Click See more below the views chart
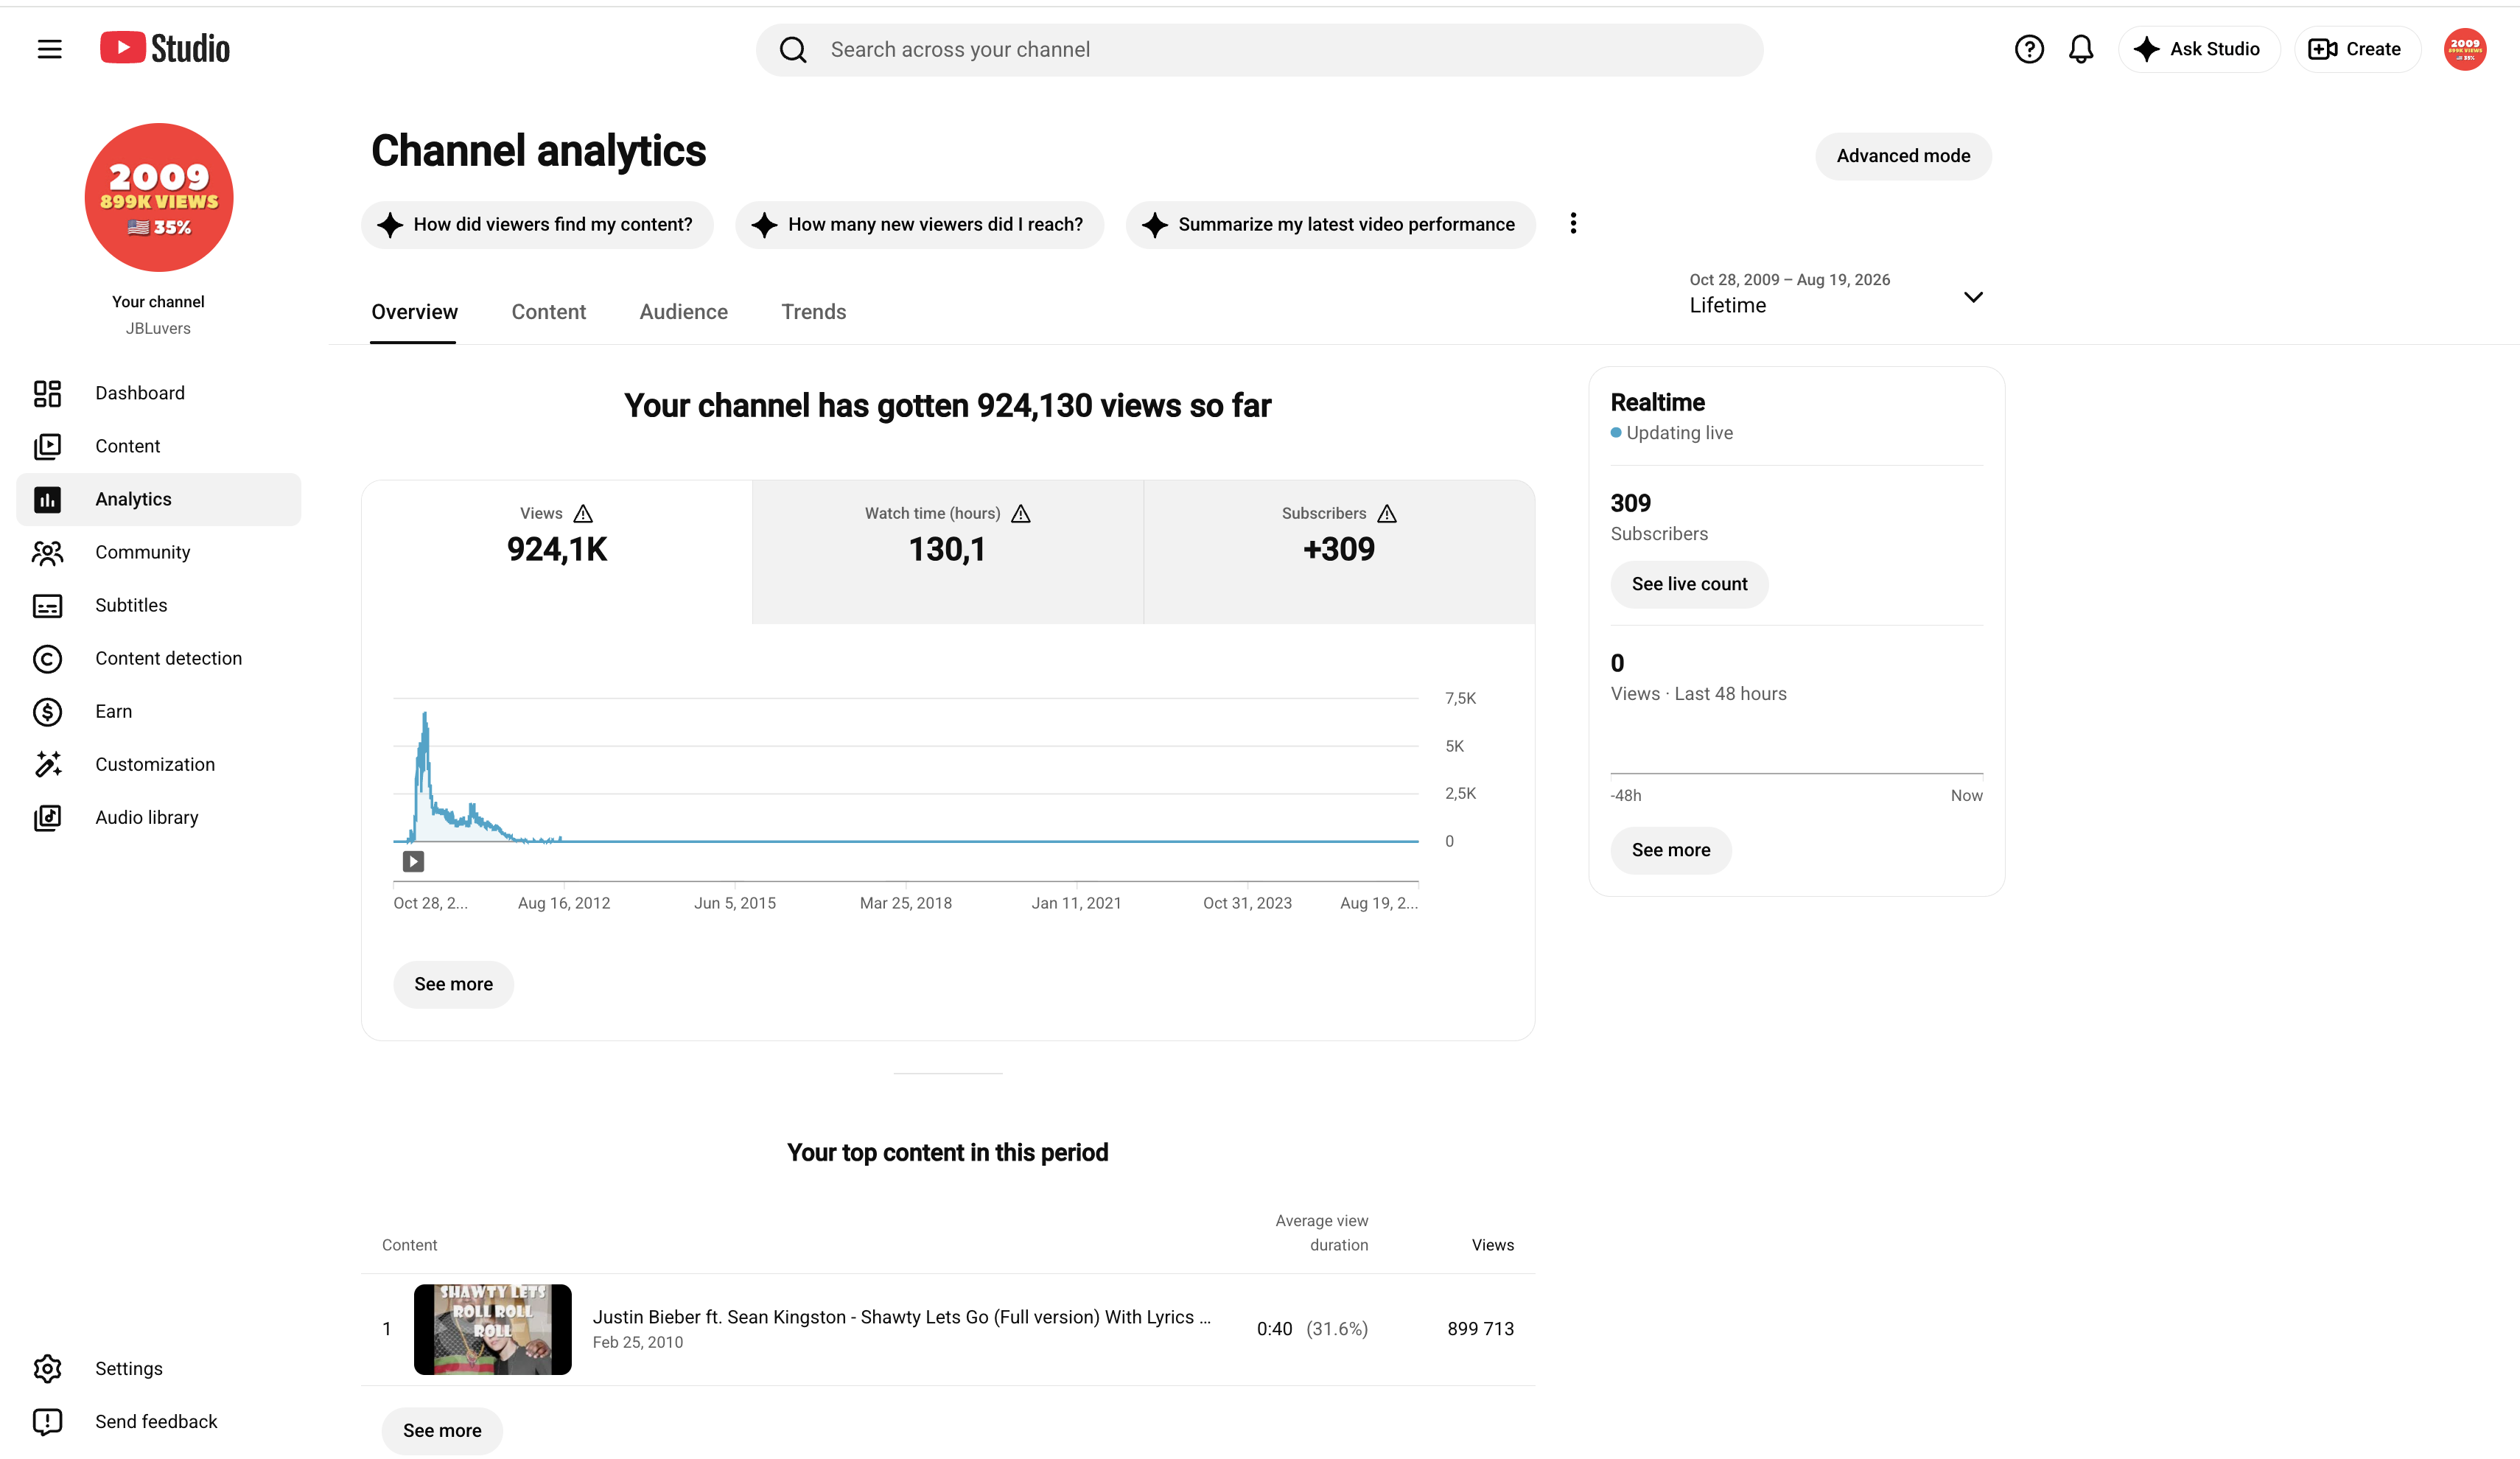This screenshot has width=2520, height=1459. tap(453, 984)
